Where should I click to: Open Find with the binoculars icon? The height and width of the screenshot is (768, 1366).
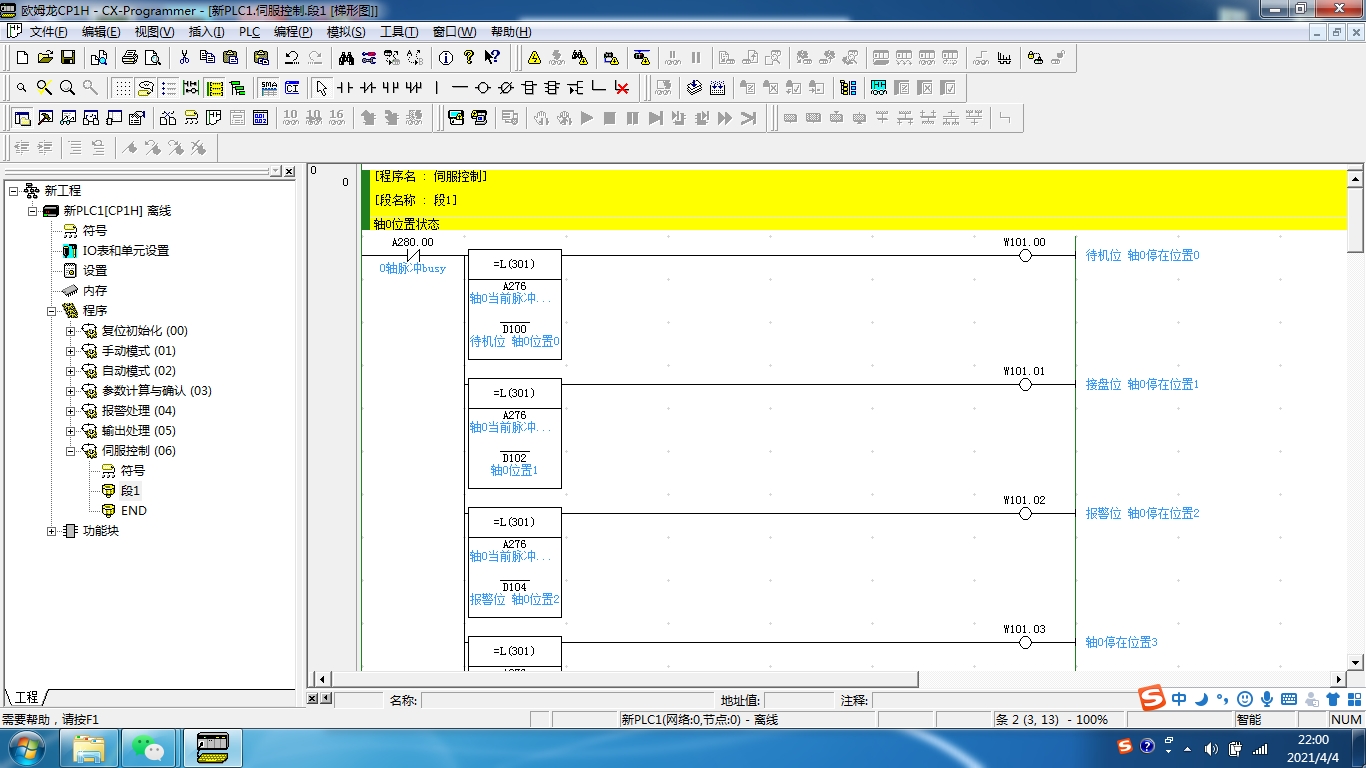pos(346,58)
